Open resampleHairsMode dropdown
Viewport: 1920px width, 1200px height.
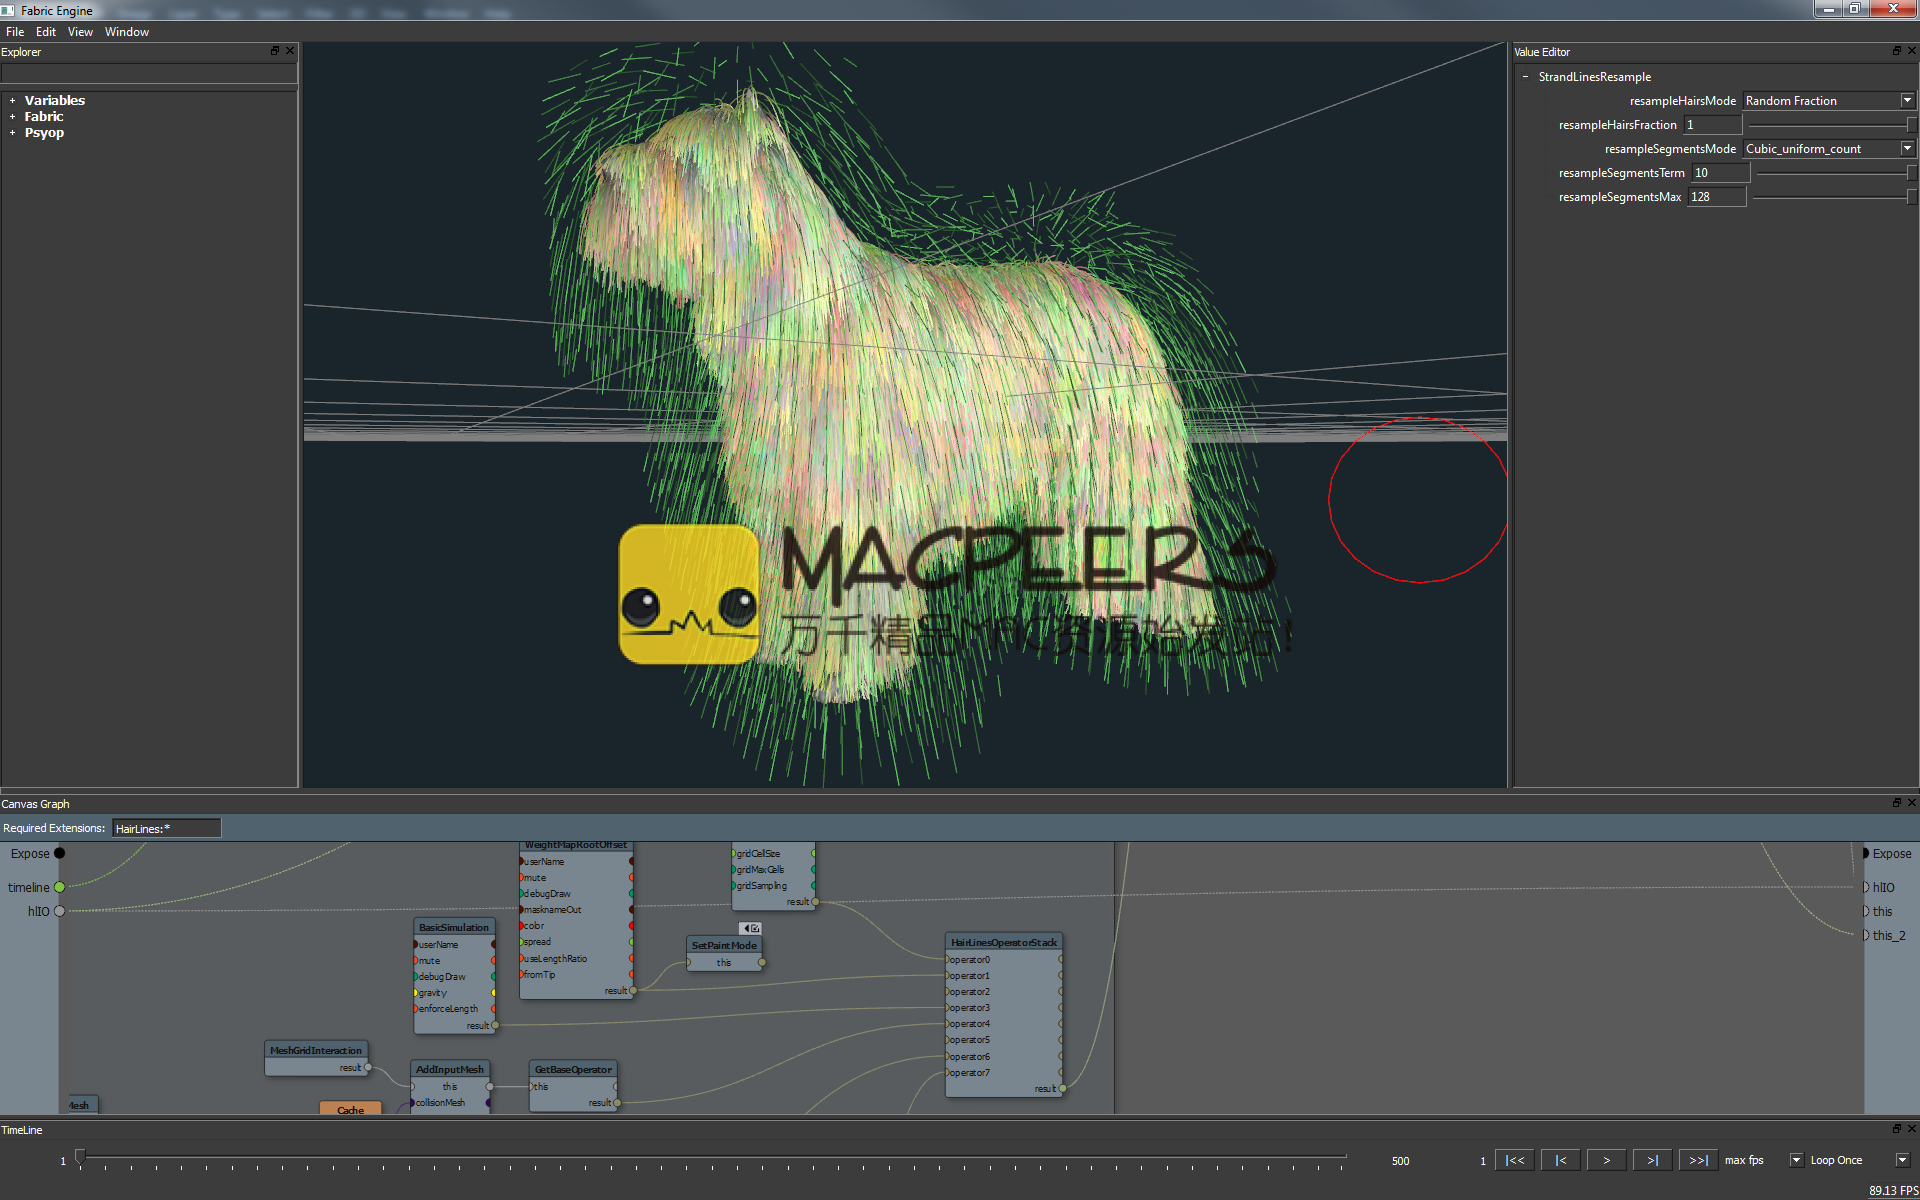coord(1906,101)
